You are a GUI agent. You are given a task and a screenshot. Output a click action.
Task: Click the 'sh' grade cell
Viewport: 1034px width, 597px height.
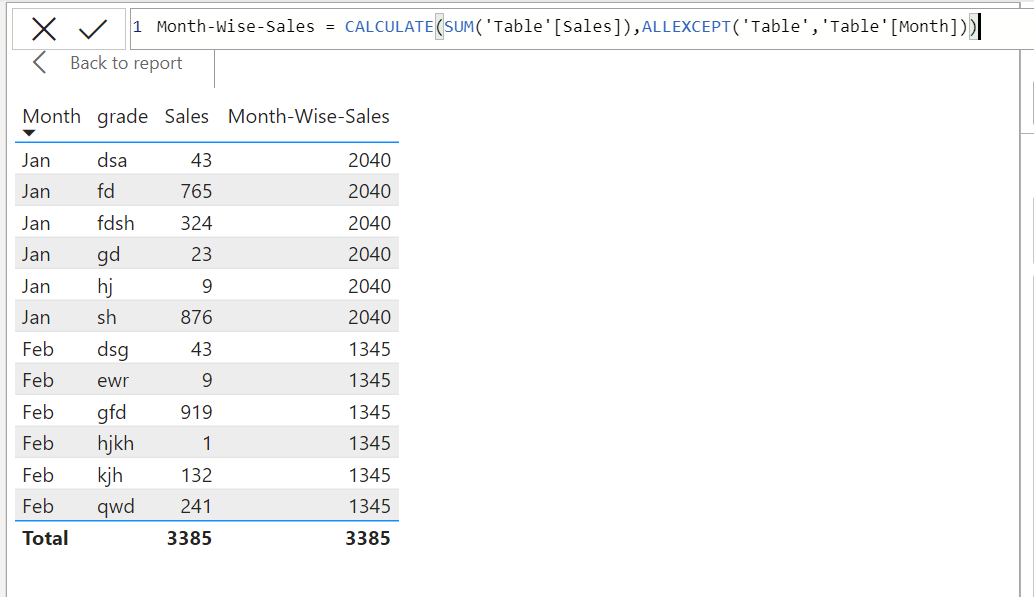(107, 317)
